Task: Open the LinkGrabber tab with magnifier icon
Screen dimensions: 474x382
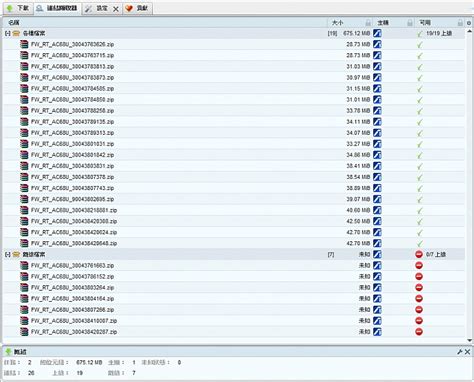Action: (x=57, y=8)
